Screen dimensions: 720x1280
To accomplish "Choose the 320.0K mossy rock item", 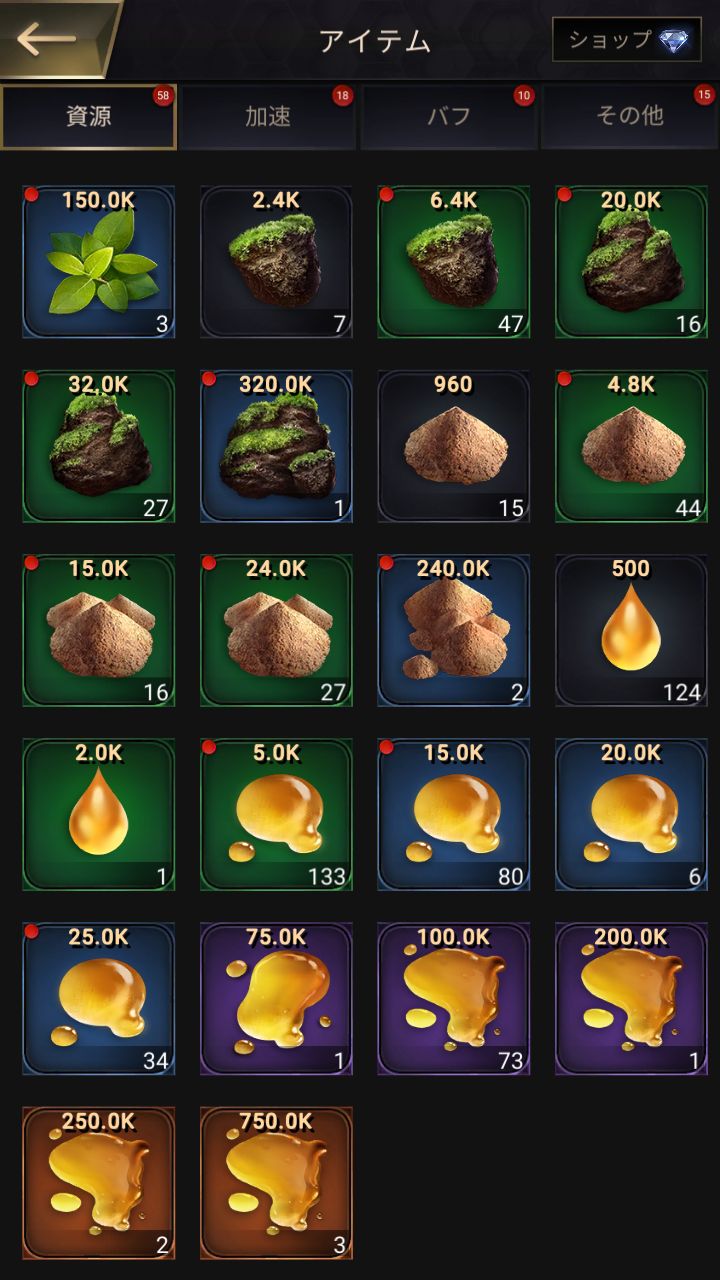I will [x=277, y=446].
